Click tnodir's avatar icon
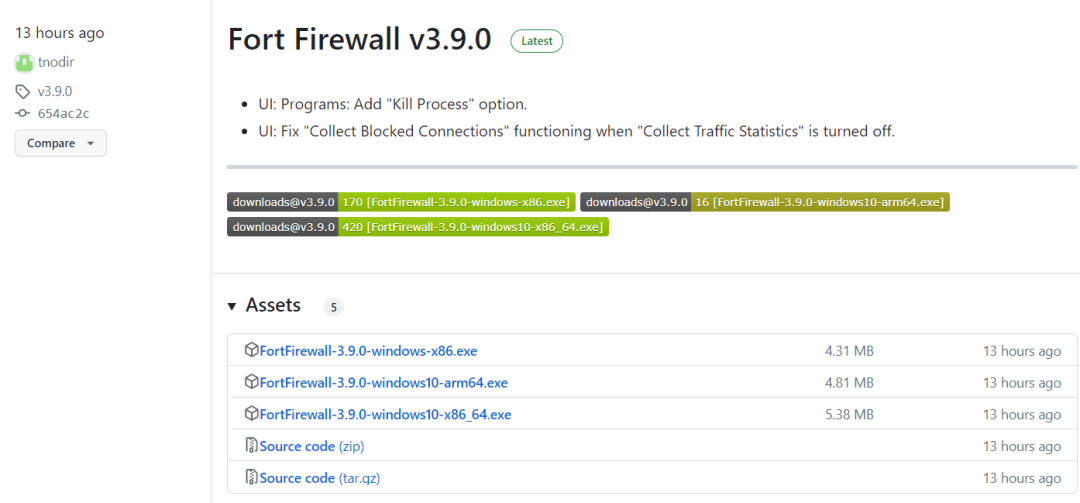Screen dimensions: 1080x503 click(x=24, y=63)
